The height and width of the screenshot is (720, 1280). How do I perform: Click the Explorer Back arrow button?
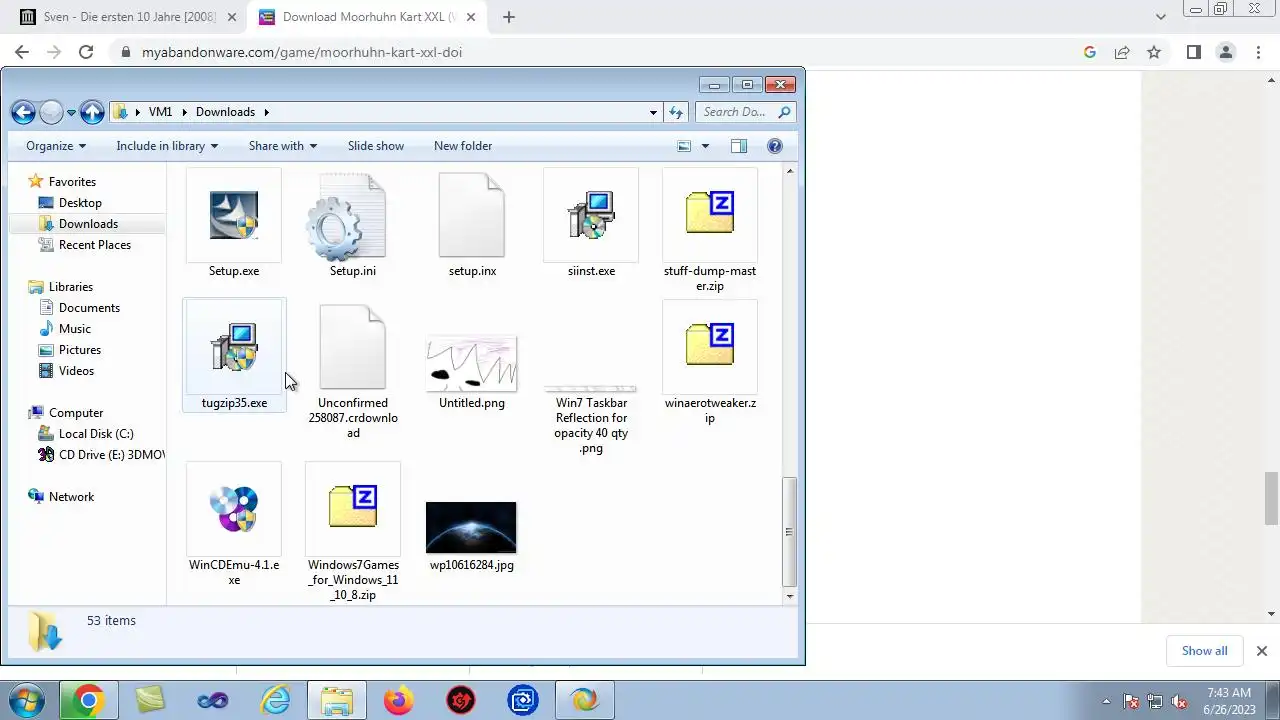coord(23,112)
